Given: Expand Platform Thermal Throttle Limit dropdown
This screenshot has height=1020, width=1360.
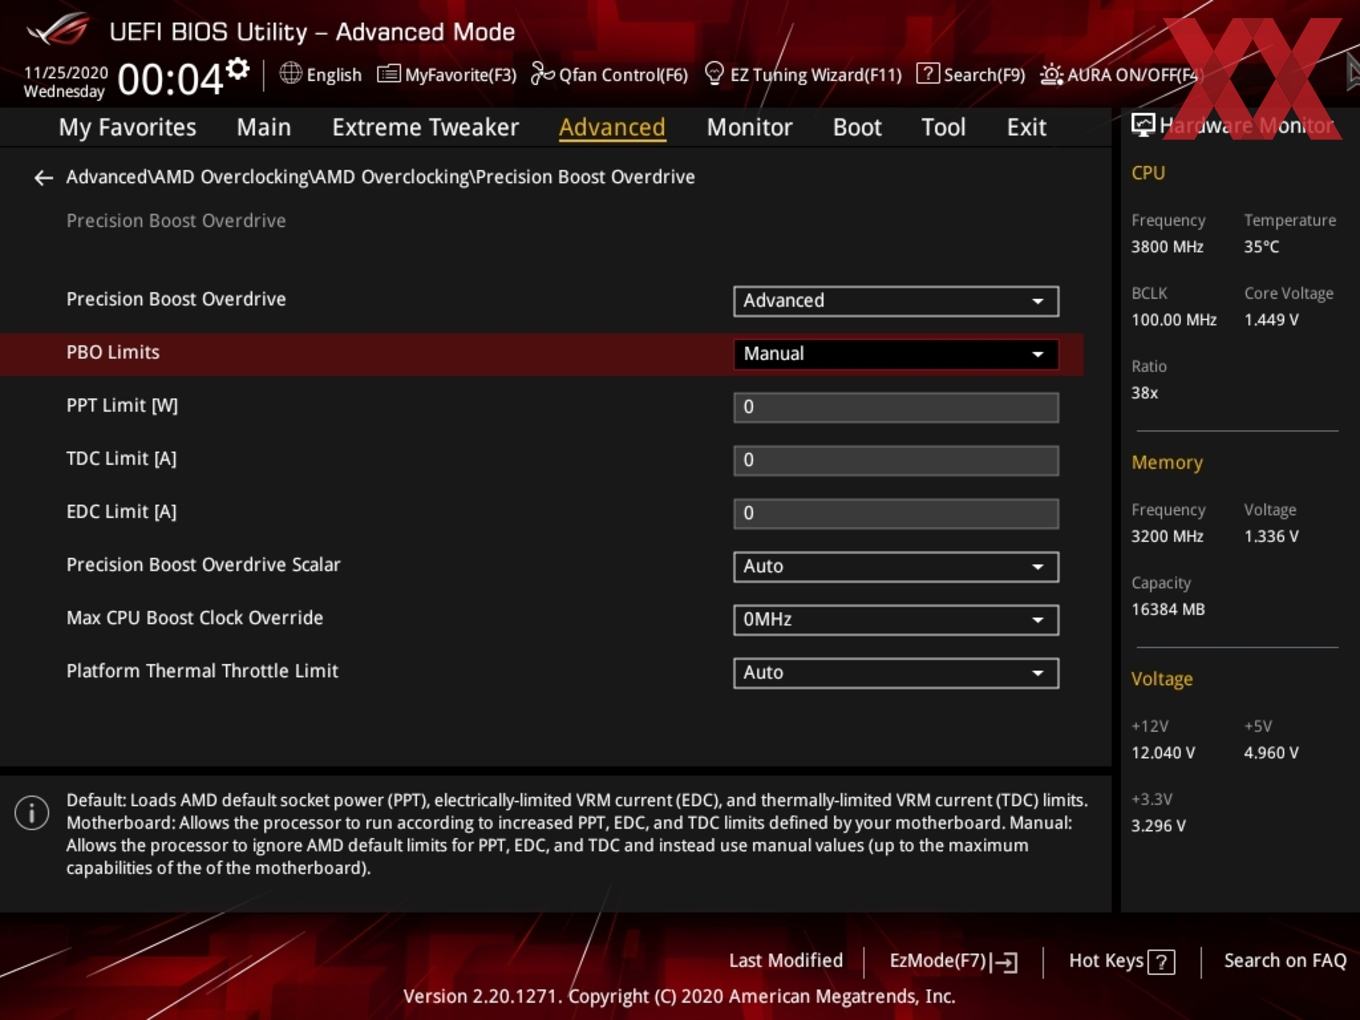Looking at the screenshot, I should (896, 673).
